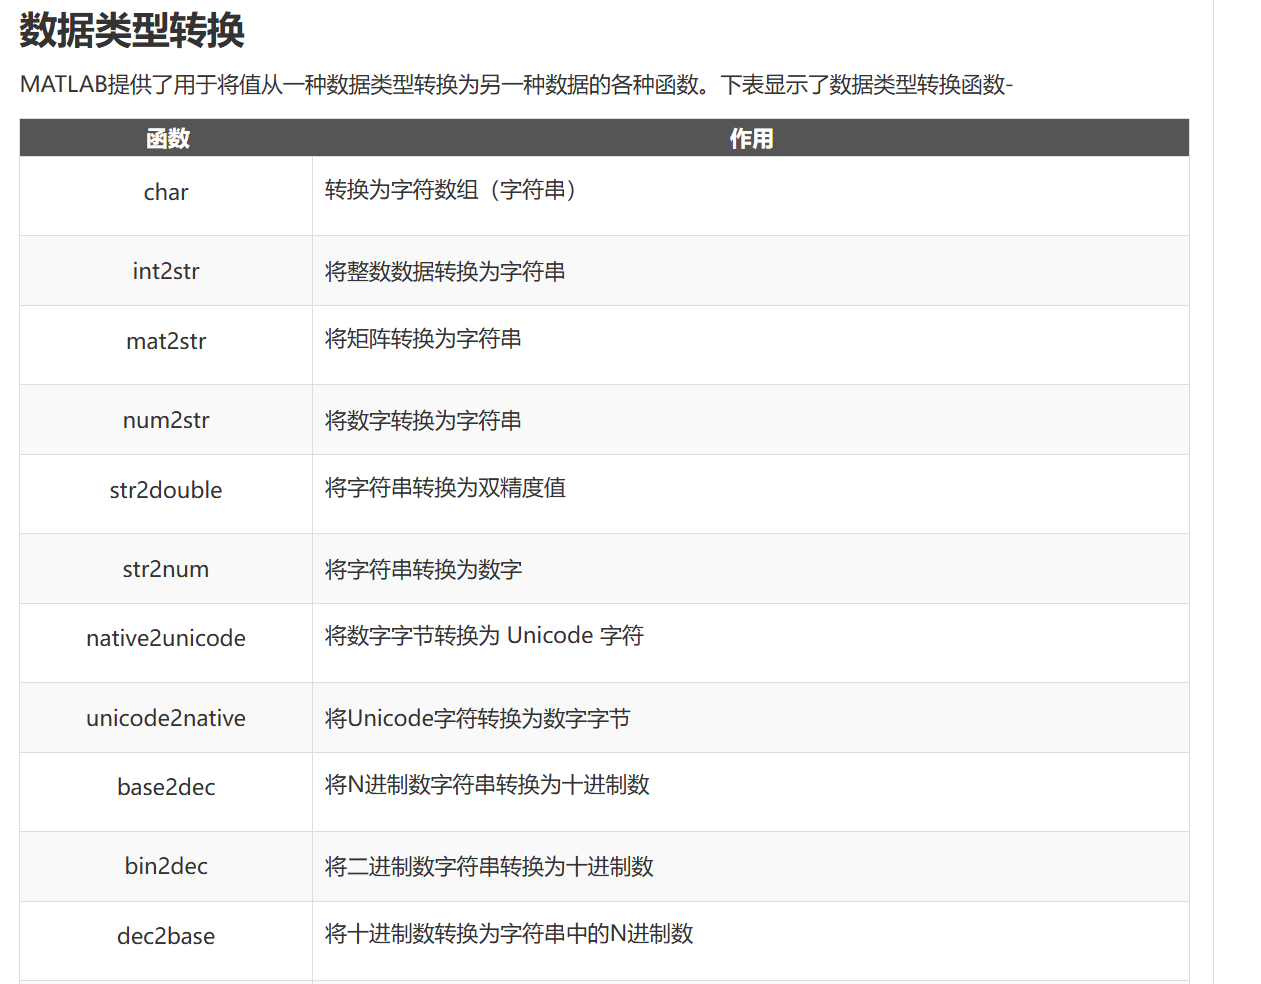Click the heading 数据类型转换

132,30
